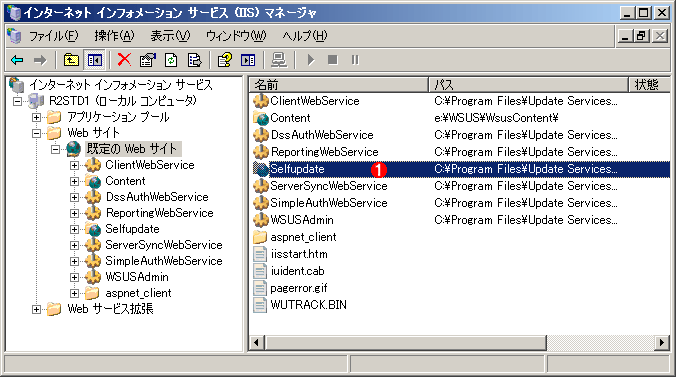The image size is (676, 377).
Task: Expand the Web サービス拡張 node
Action: point(36,309)
